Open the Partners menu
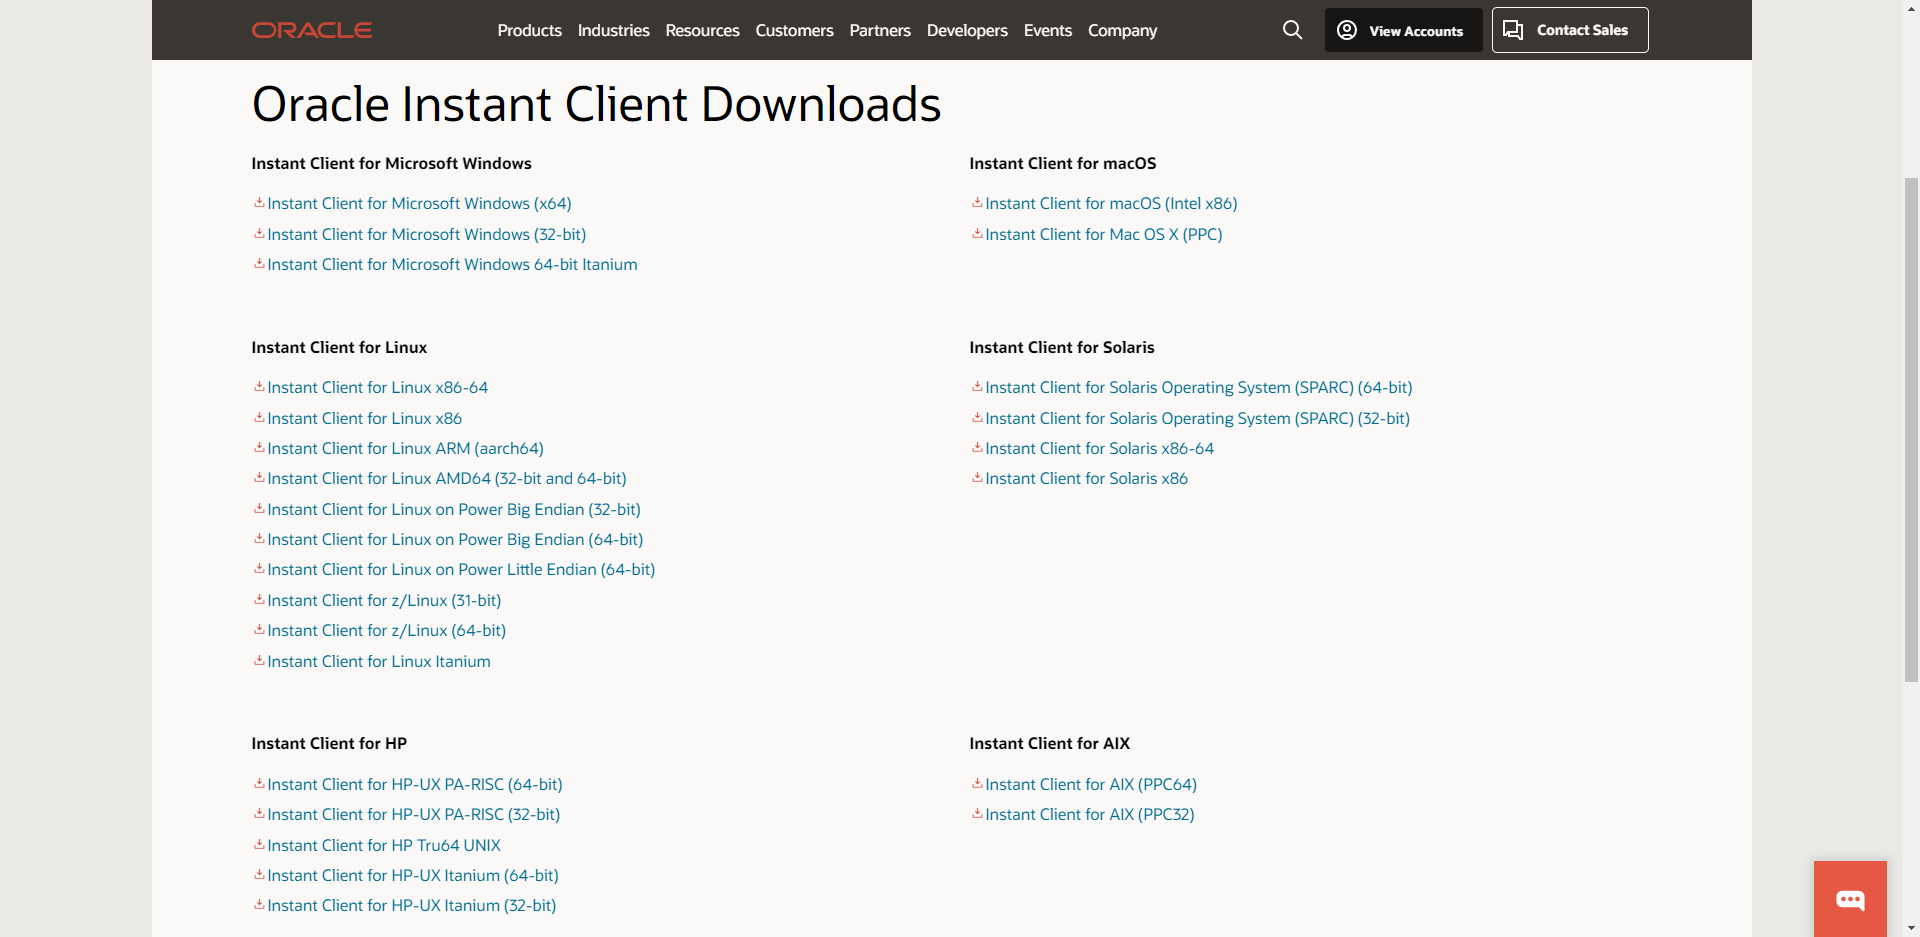 click(880, 30)
